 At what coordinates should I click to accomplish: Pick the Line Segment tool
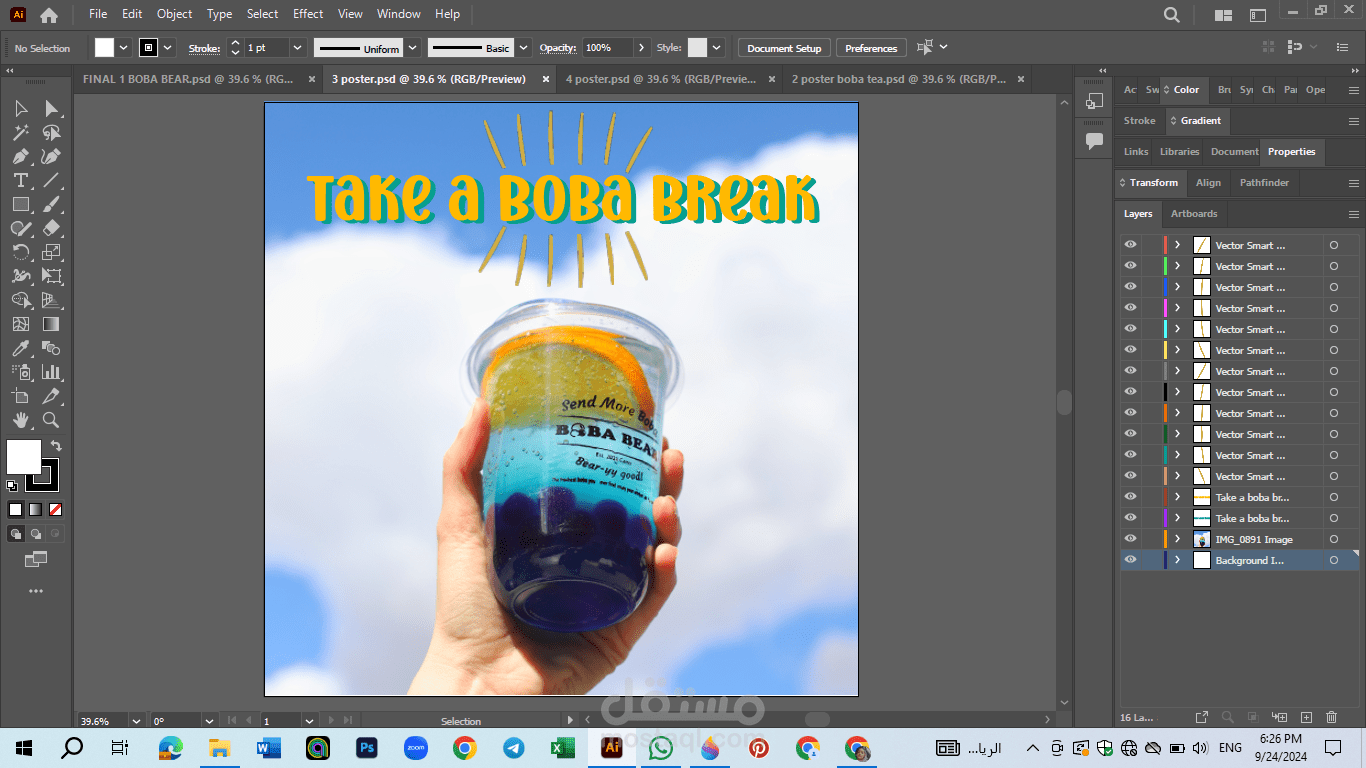pyautogui.click(x=52, y=180)
